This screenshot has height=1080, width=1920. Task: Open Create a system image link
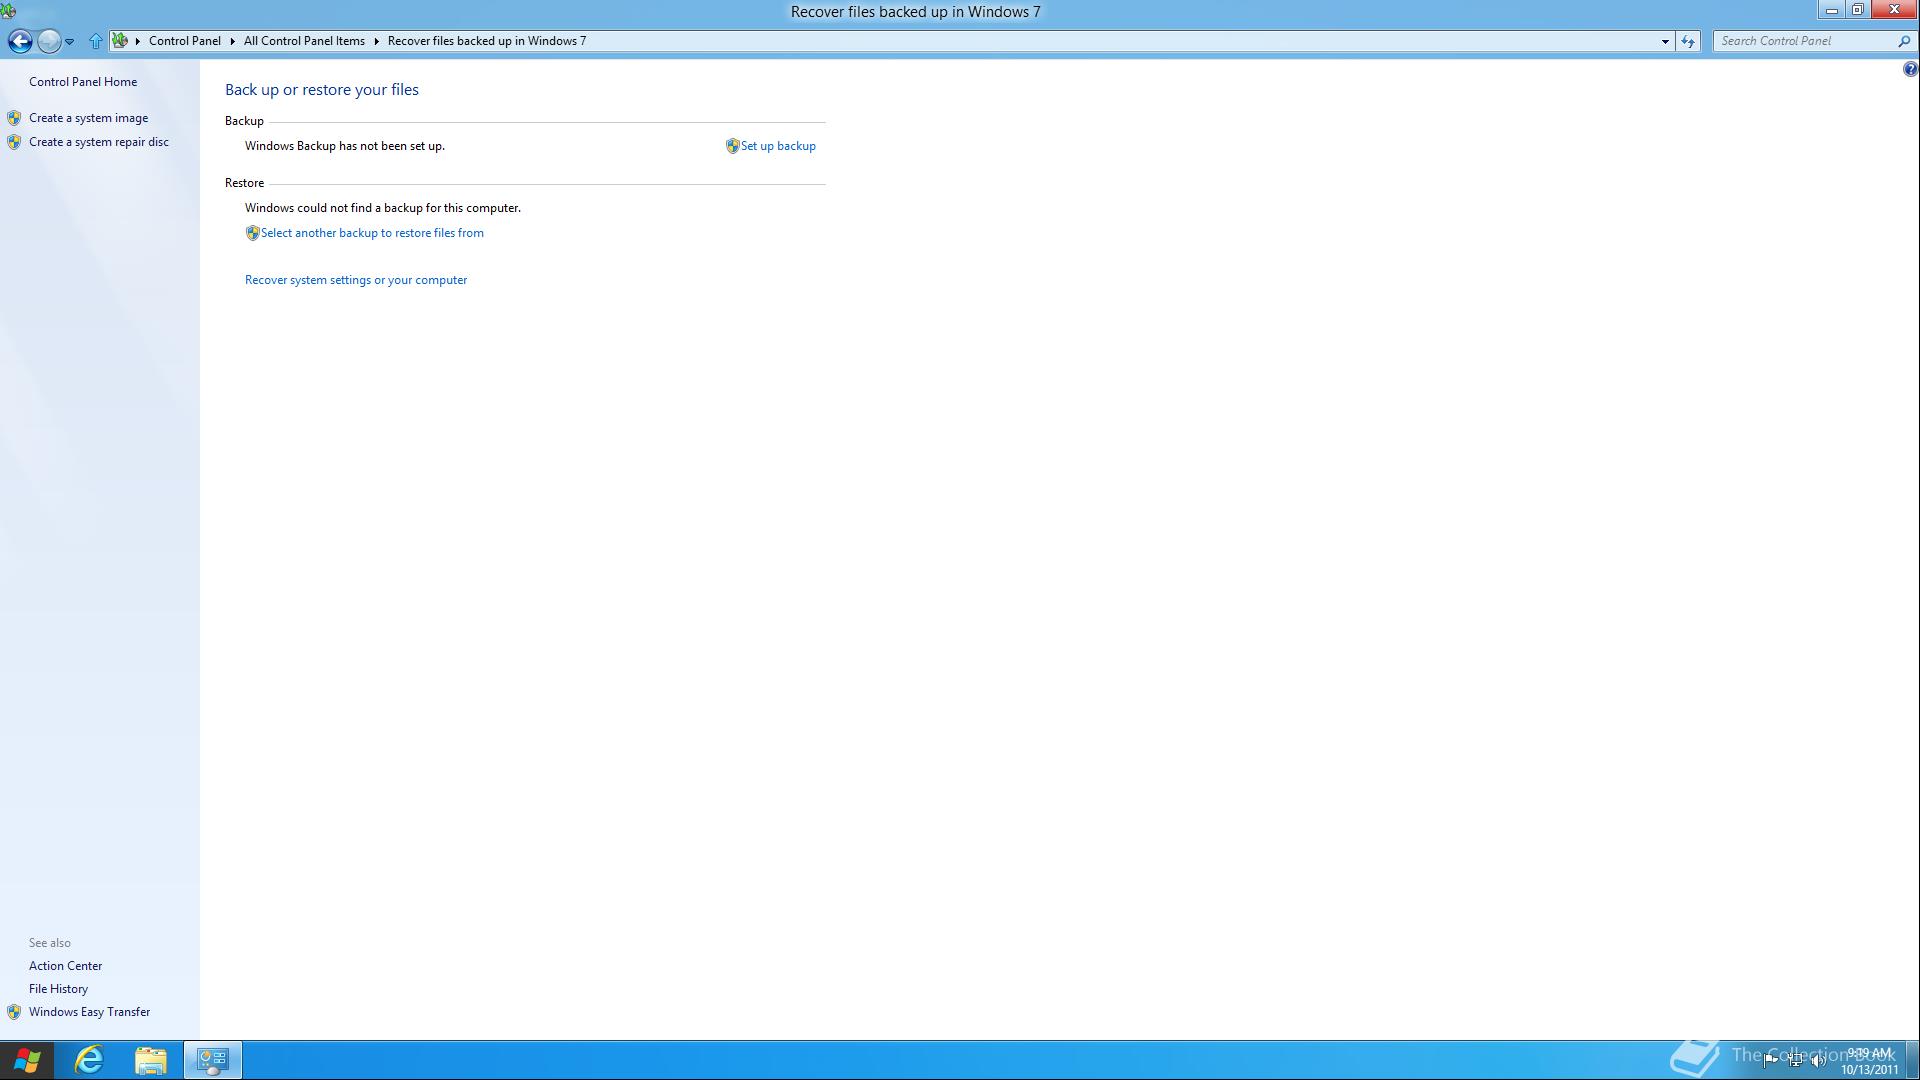point(88,118)
